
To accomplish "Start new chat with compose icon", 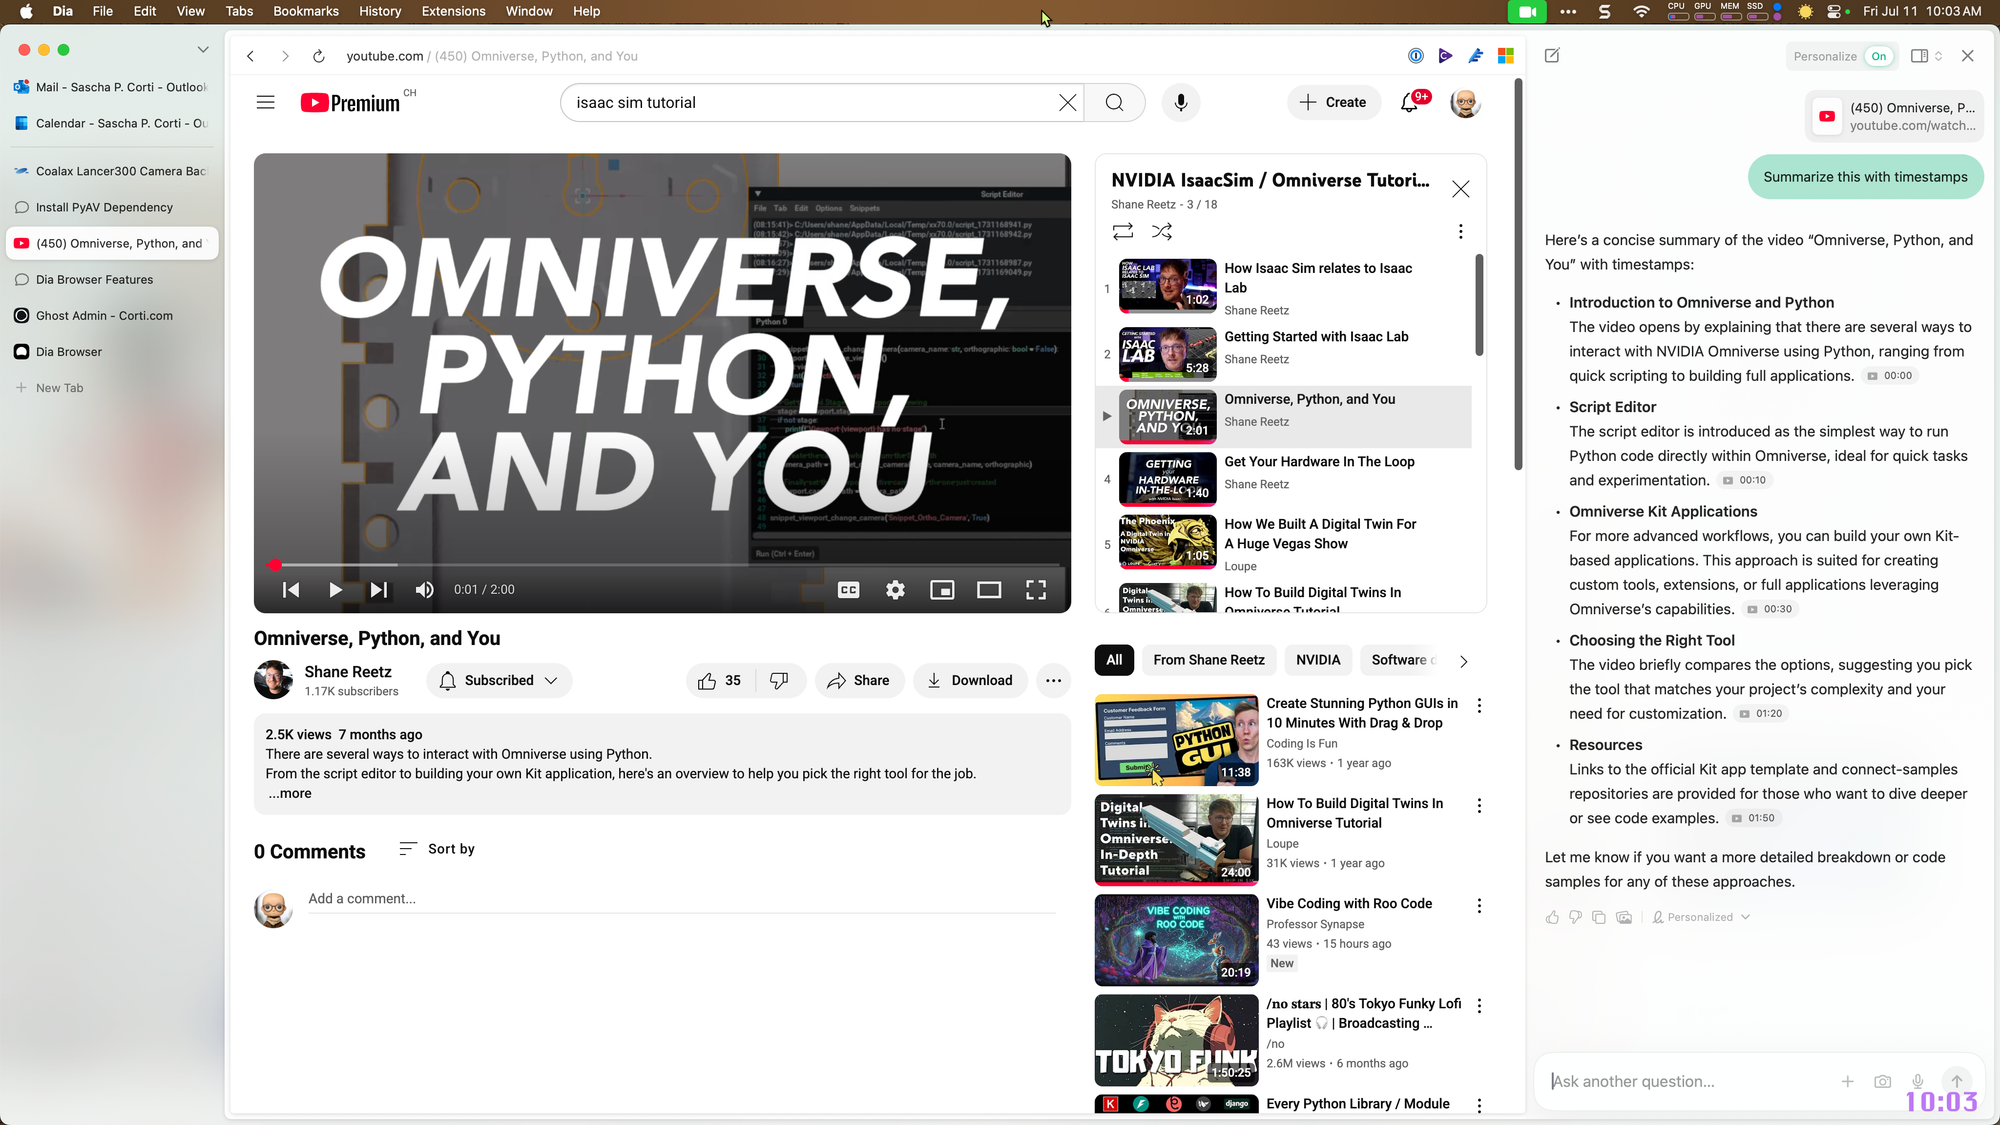I will [x=1552, y=56].
